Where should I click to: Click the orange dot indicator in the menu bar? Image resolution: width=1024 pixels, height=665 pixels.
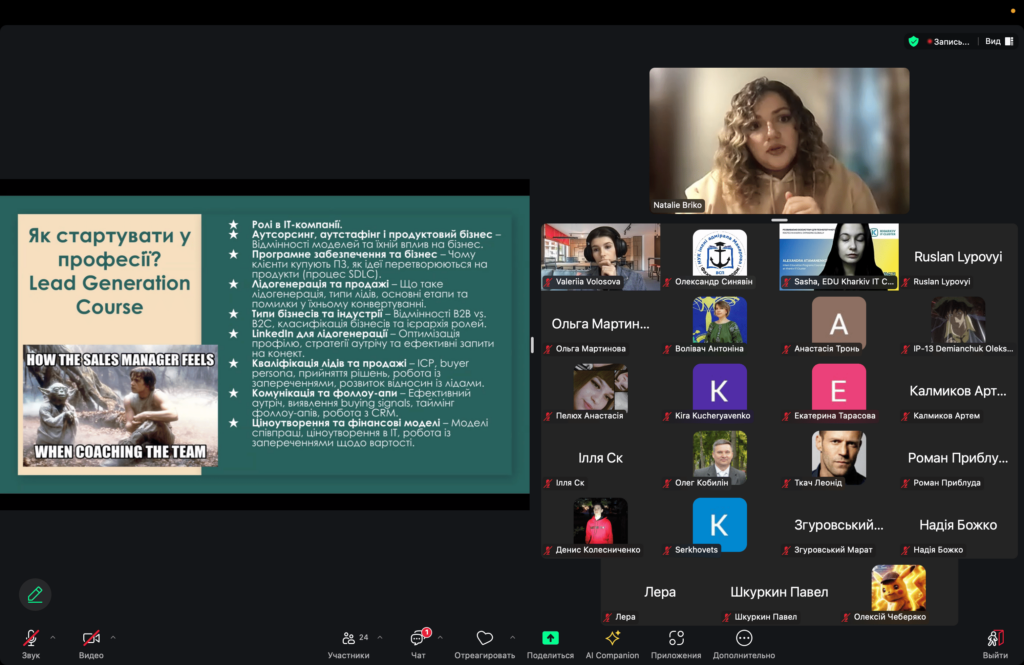(x=1013, y=10)
